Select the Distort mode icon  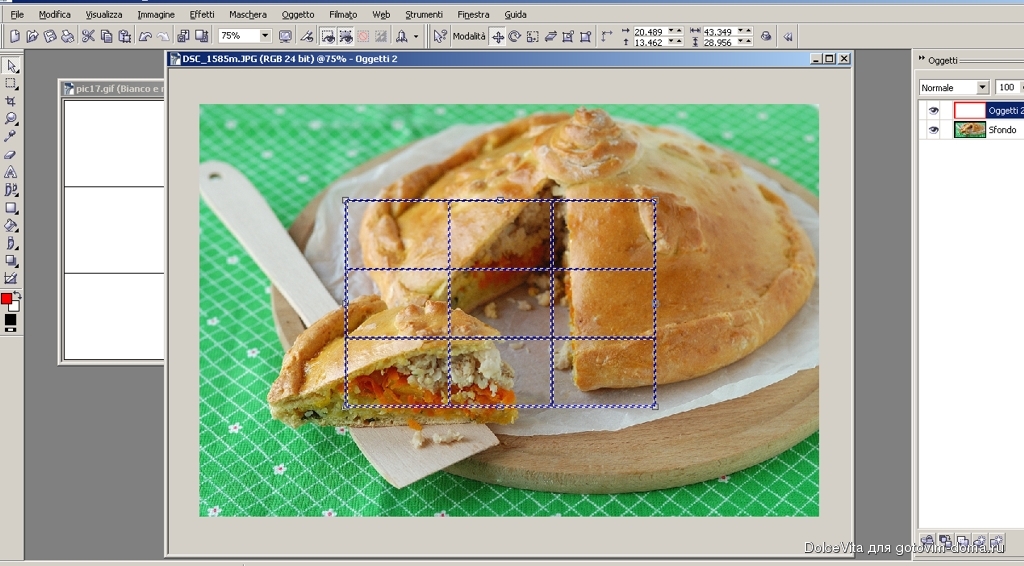coord(568,37)
